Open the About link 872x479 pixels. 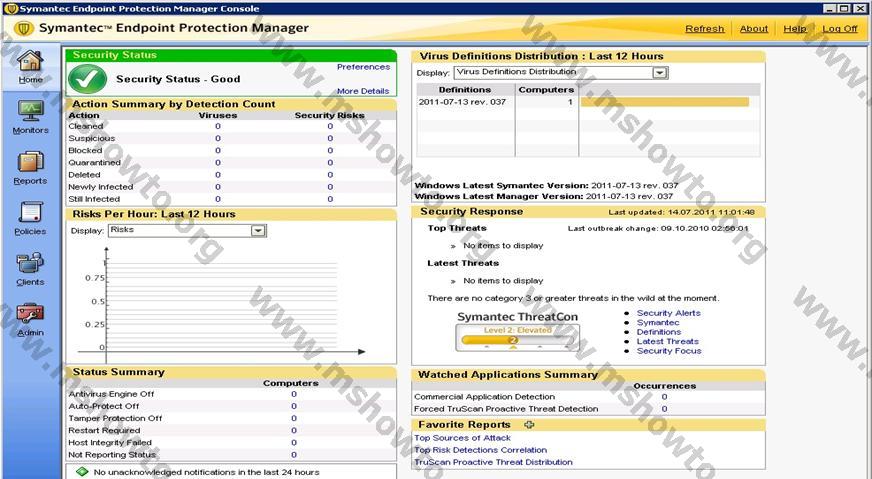click(x=754, y=28)
